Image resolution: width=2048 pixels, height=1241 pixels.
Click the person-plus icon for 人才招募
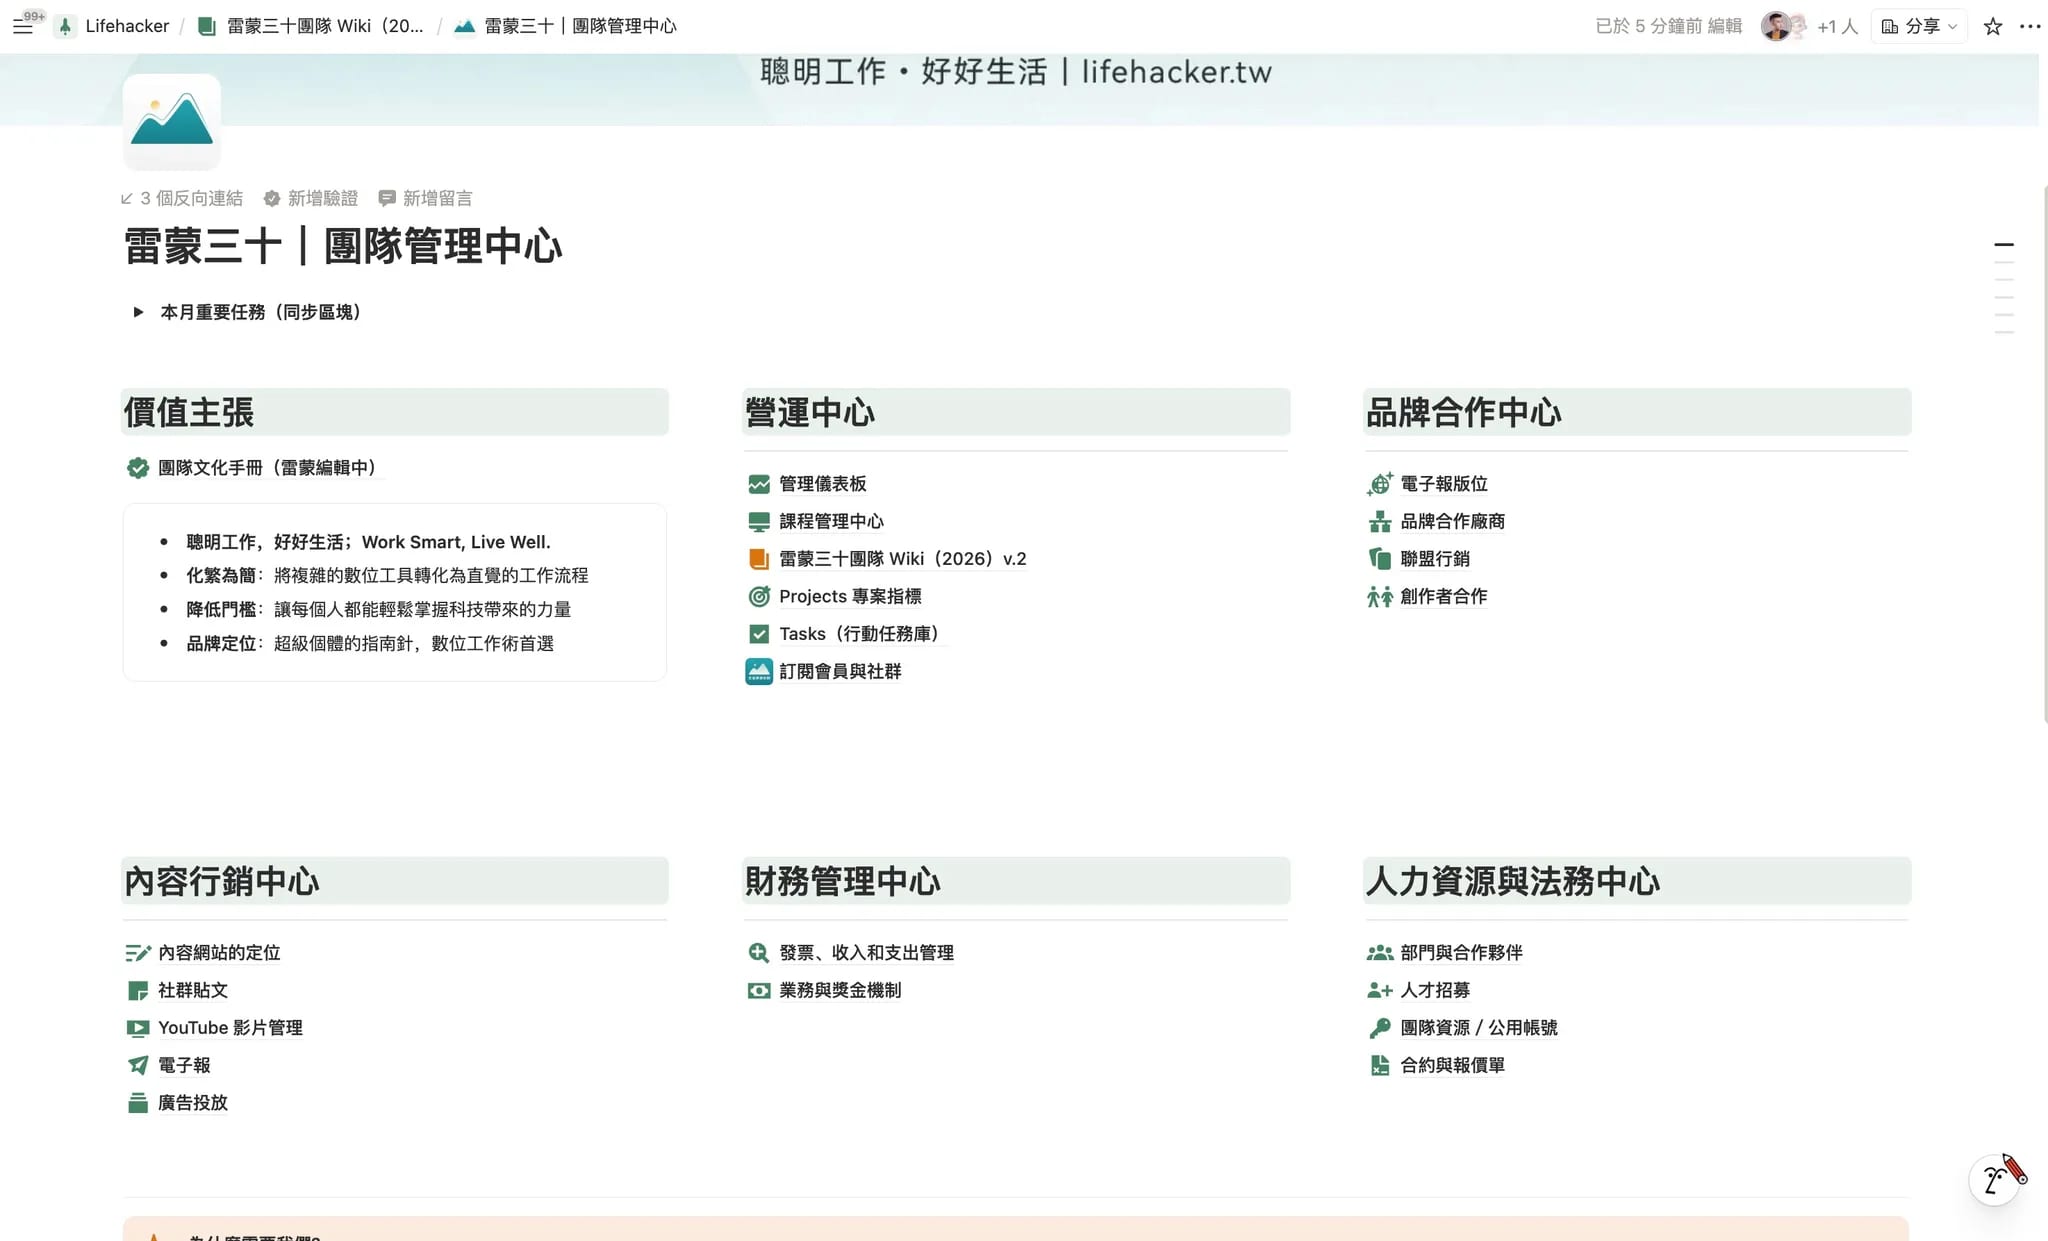(1380, 989)
